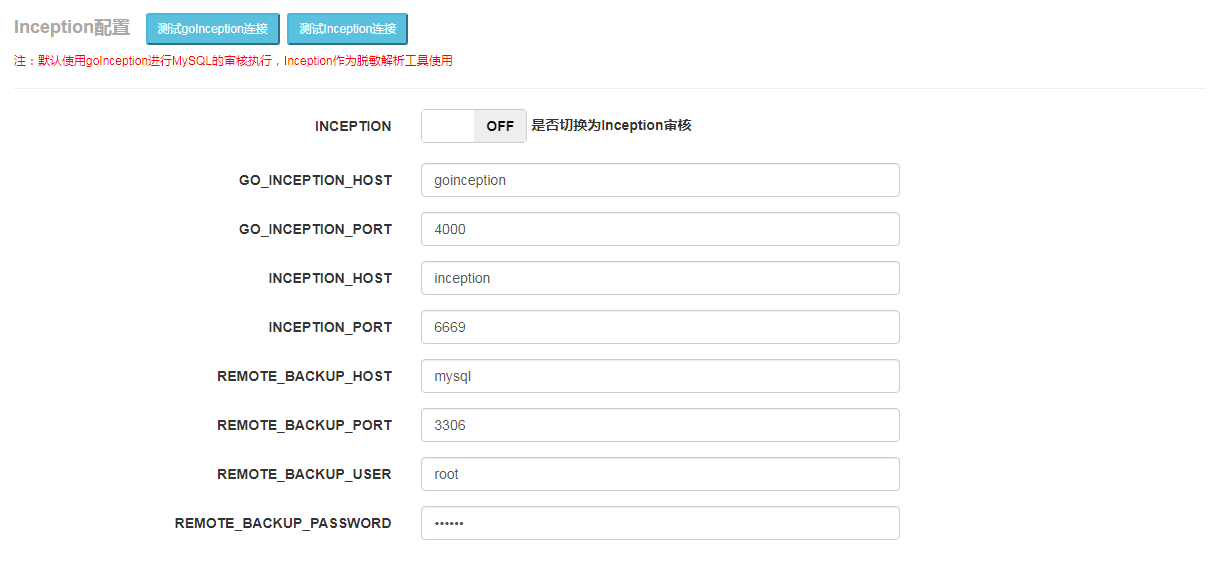This screenshot has width=1221, height=564.
Task: Click the INCEPTION_PORT label
Action: pos(330,327)
